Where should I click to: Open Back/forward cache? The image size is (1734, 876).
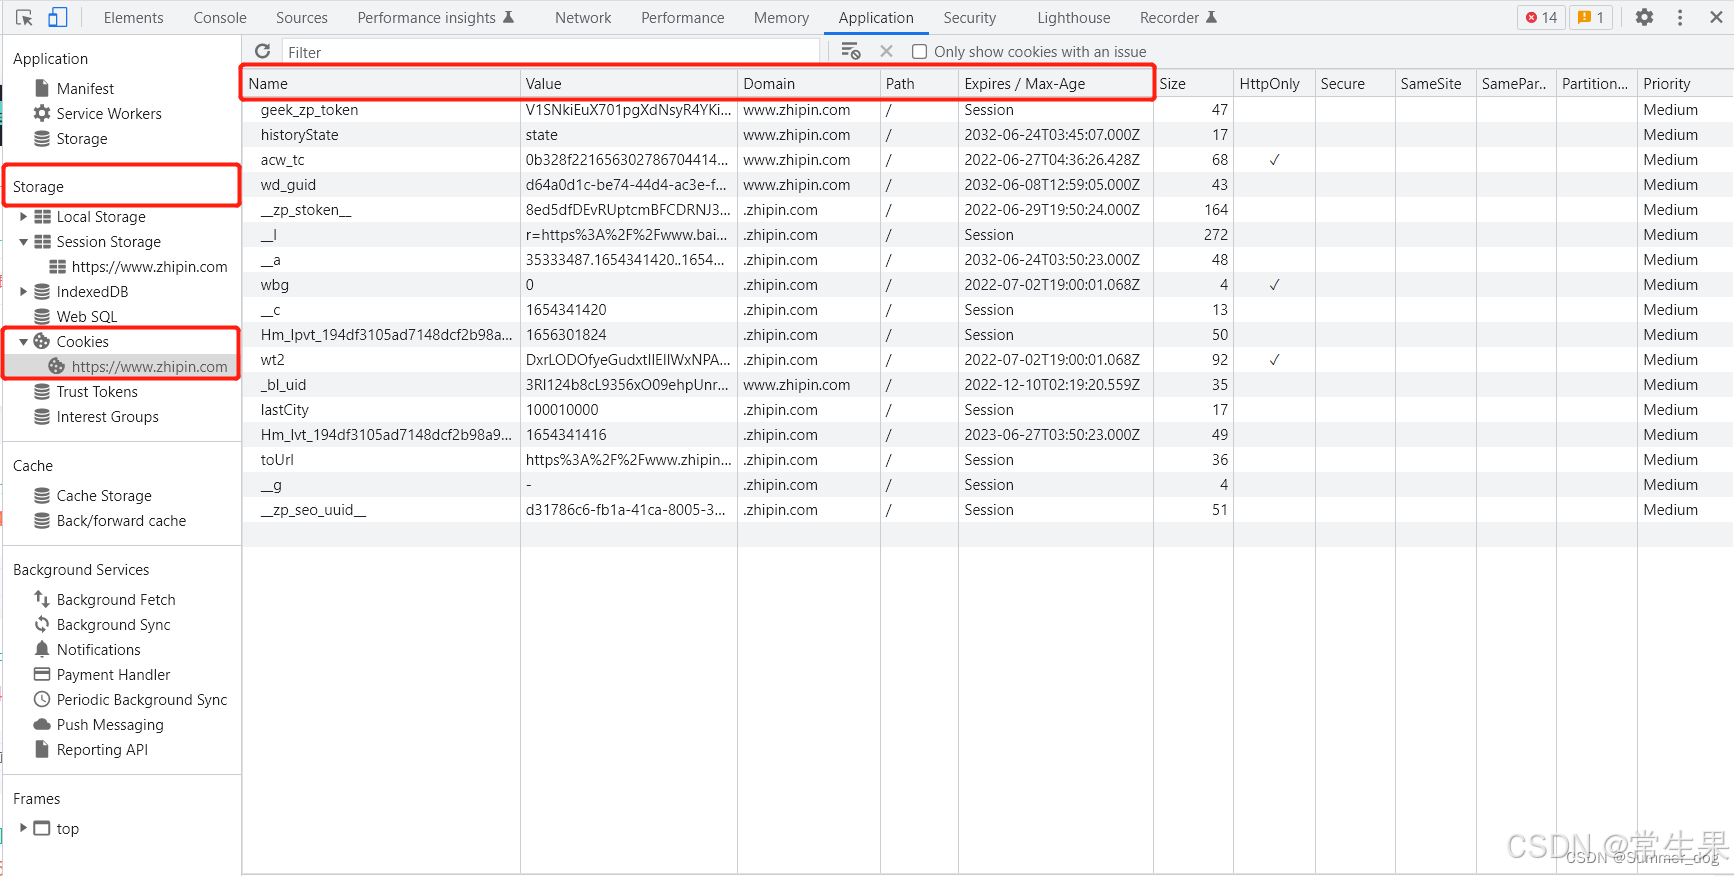coord(121,520)
